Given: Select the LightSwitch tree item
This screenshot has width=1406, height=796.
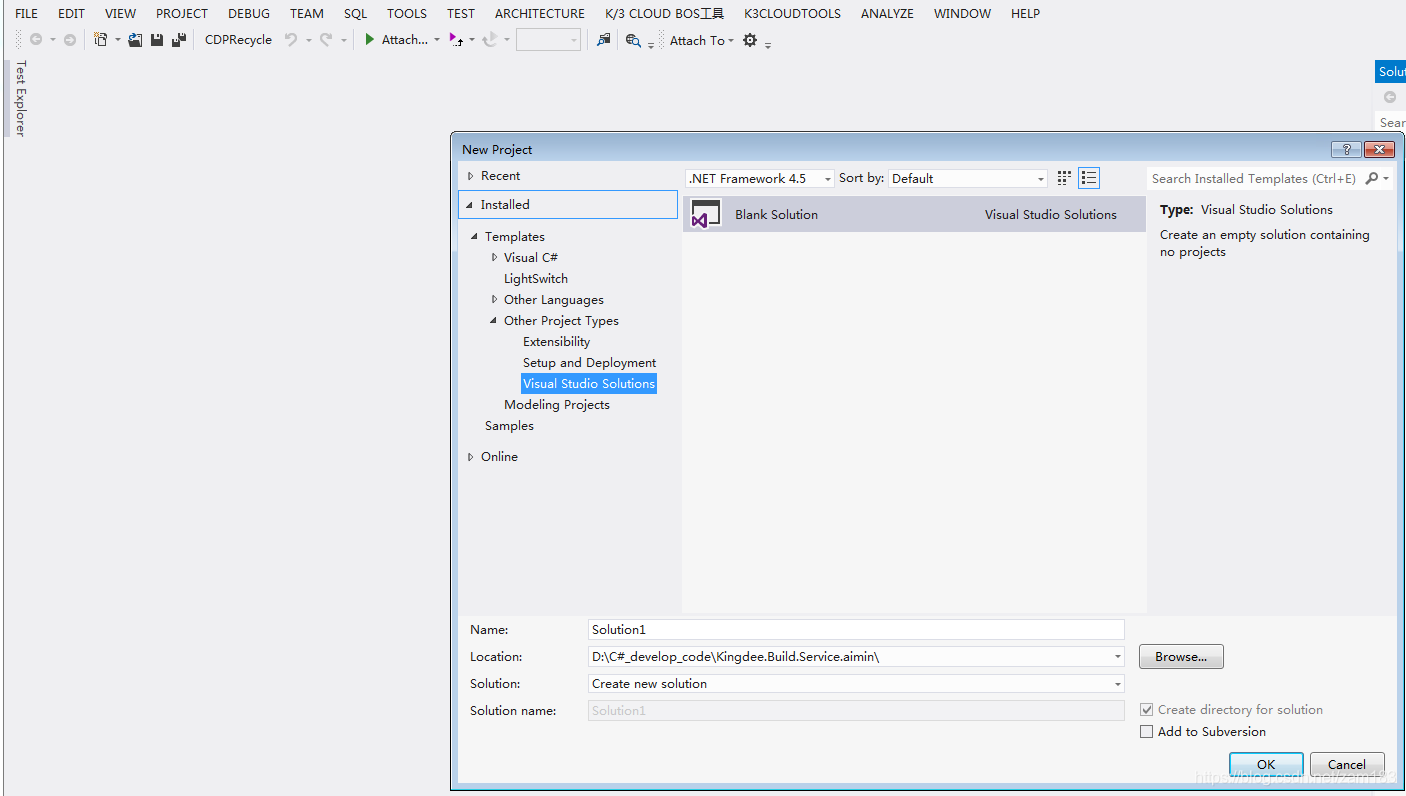Looking at the screenshot, I should pyautogui.click(x=536, y=279).
